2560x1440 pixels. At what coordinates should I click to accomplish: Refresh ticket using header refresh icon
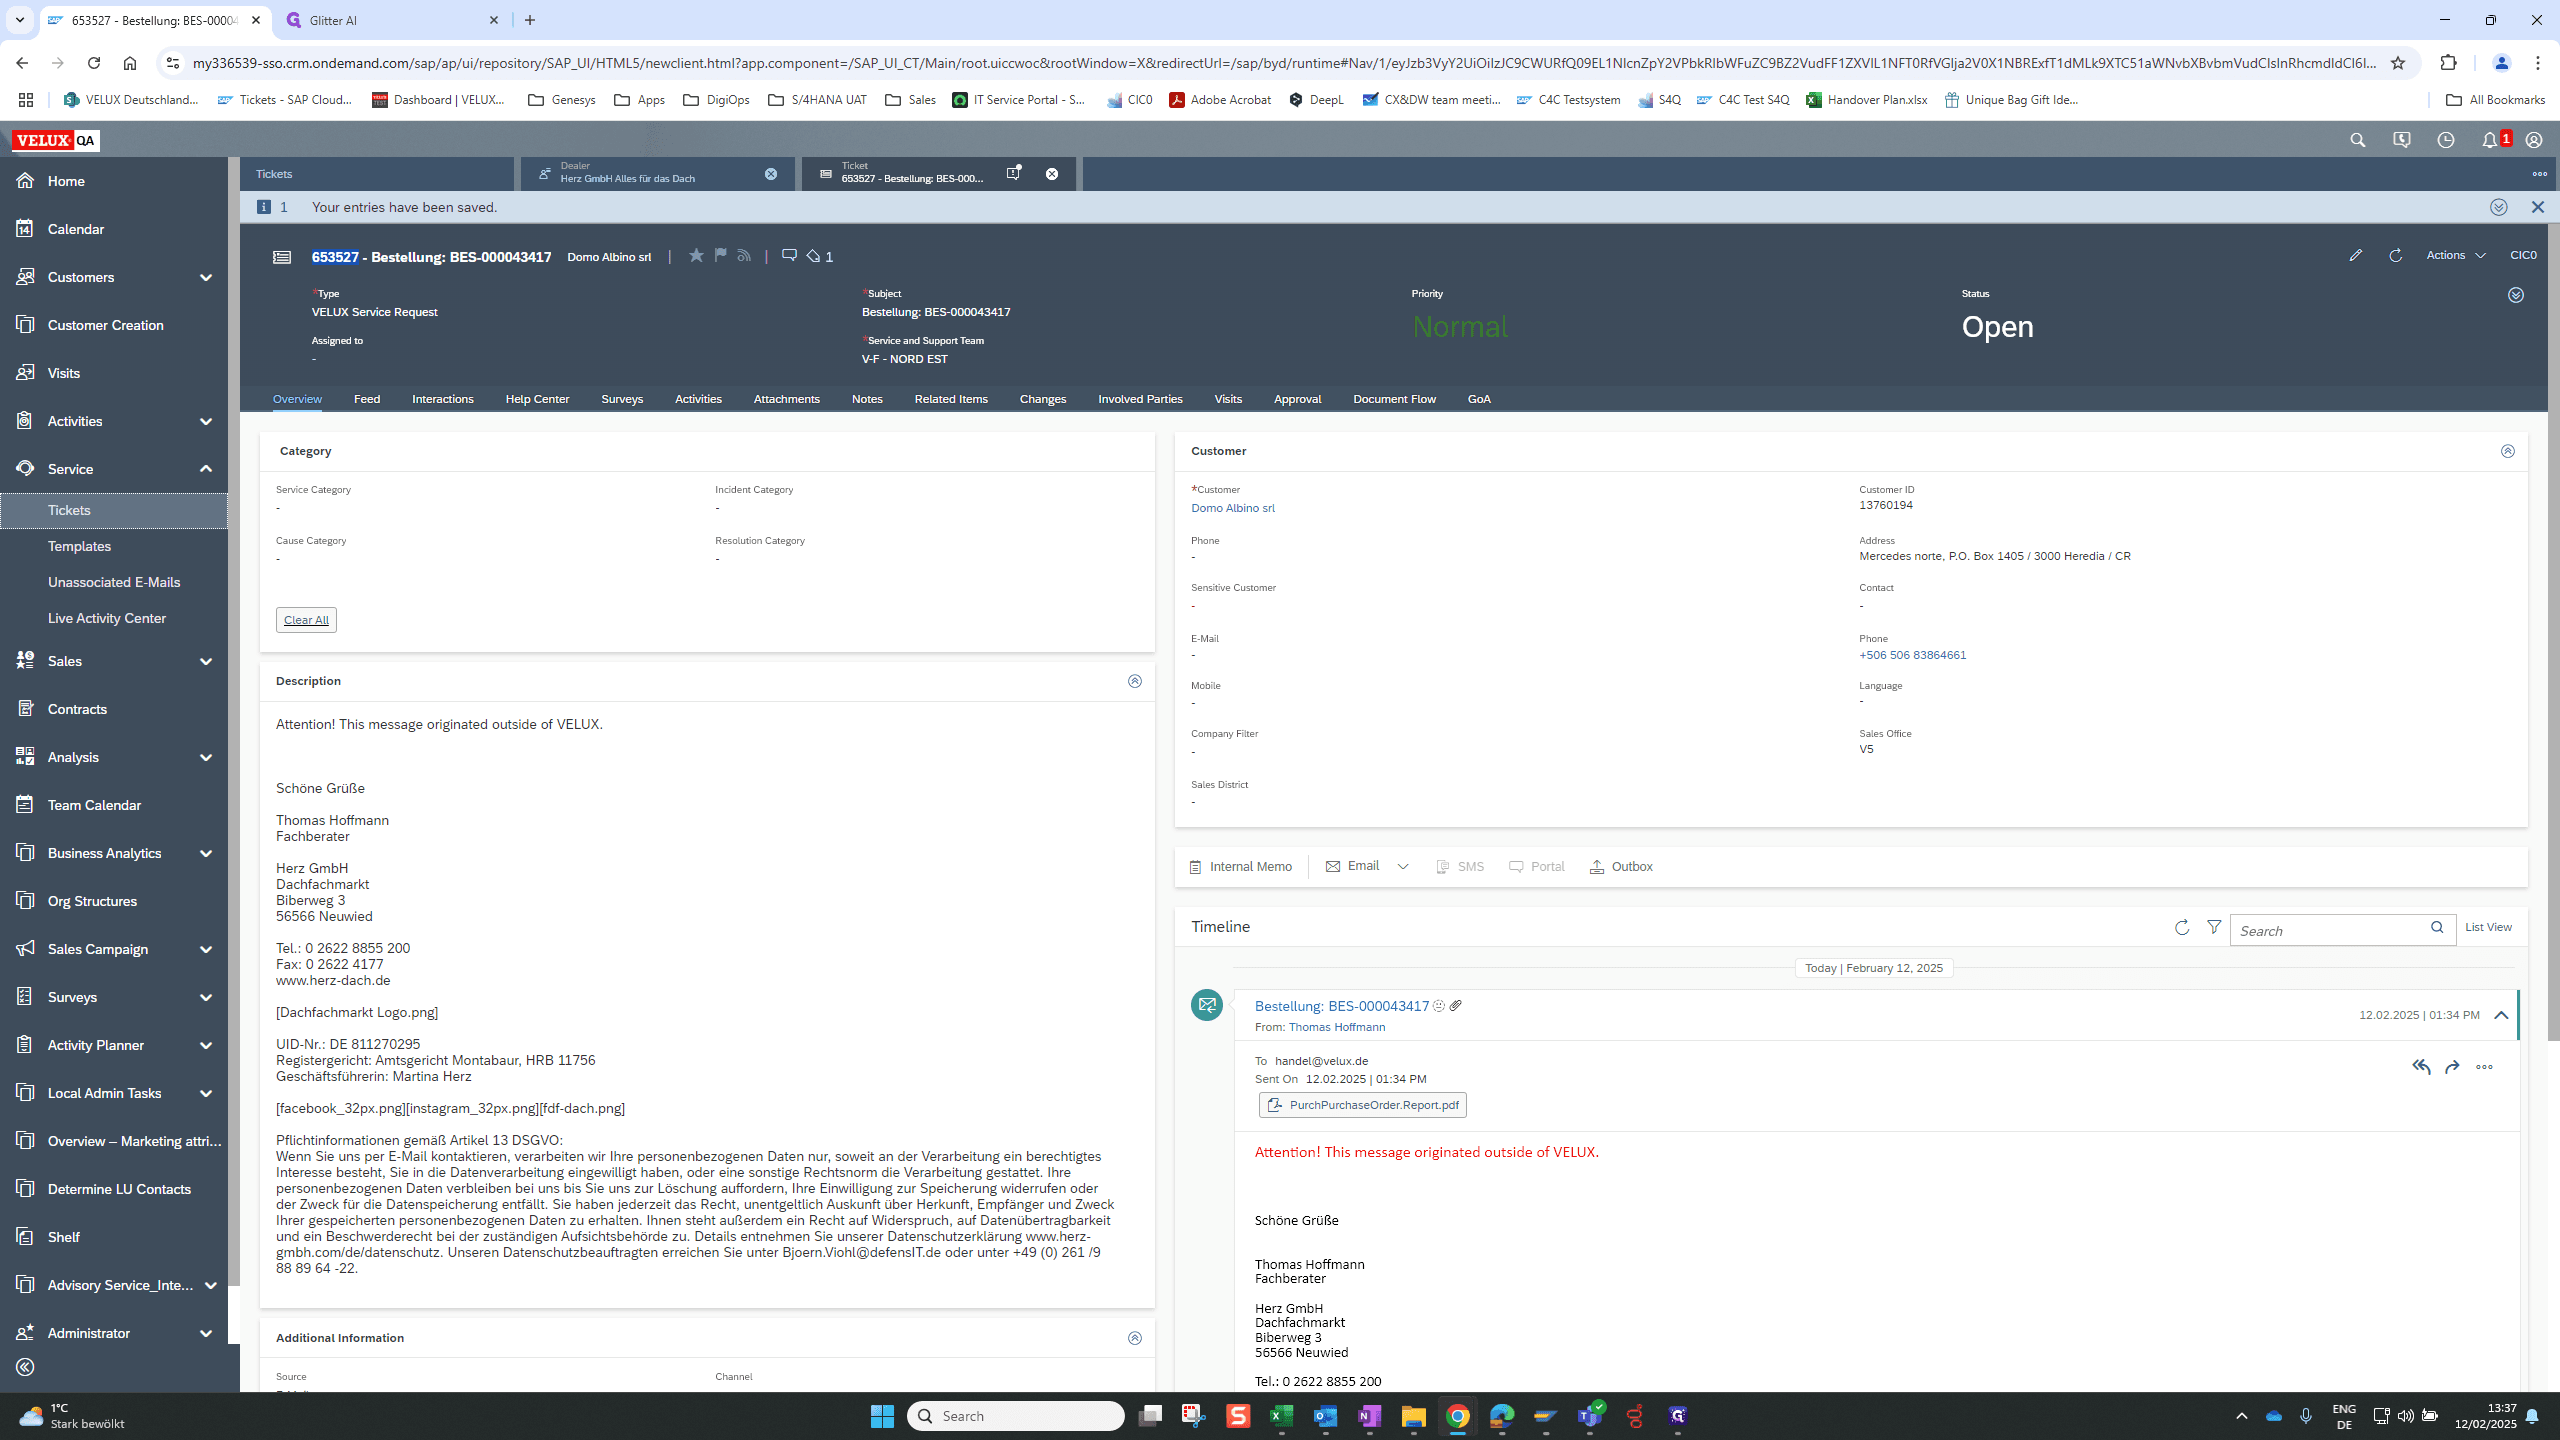2395,255
